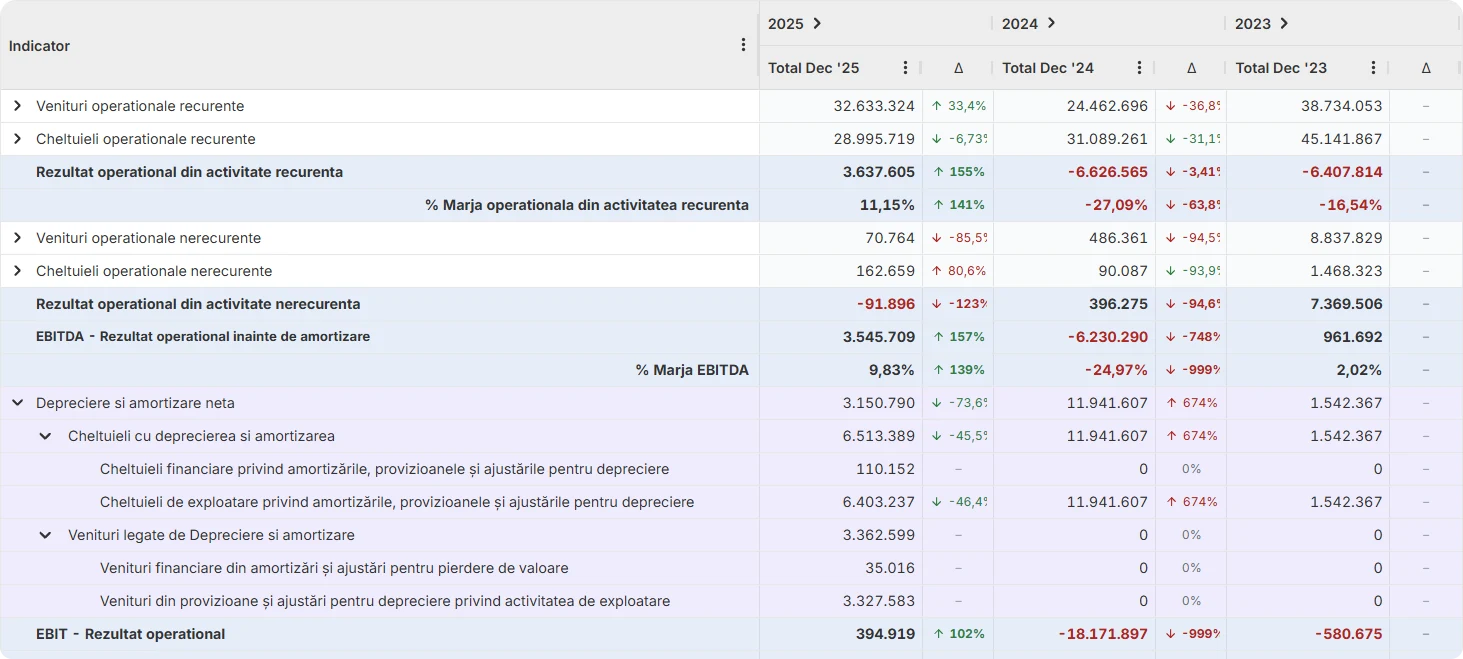The height and width of the screenshot is (659, 1463).
Task: Select the value 7.369.506
Action: click(x=1346, y=304)
